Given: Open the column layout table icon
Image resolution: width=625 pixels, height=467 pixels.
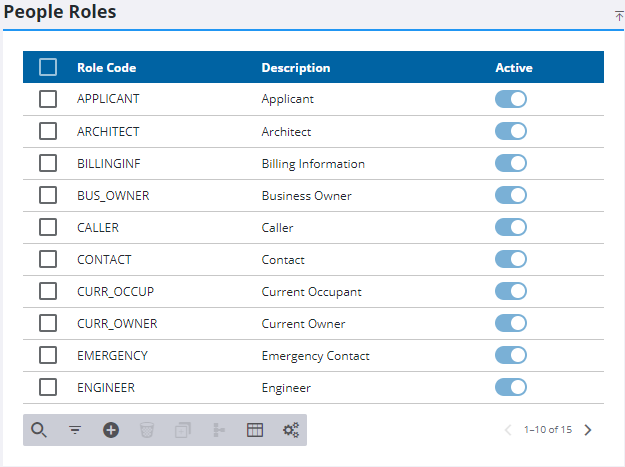Looking at the screenshot, I should click(255, 430).
